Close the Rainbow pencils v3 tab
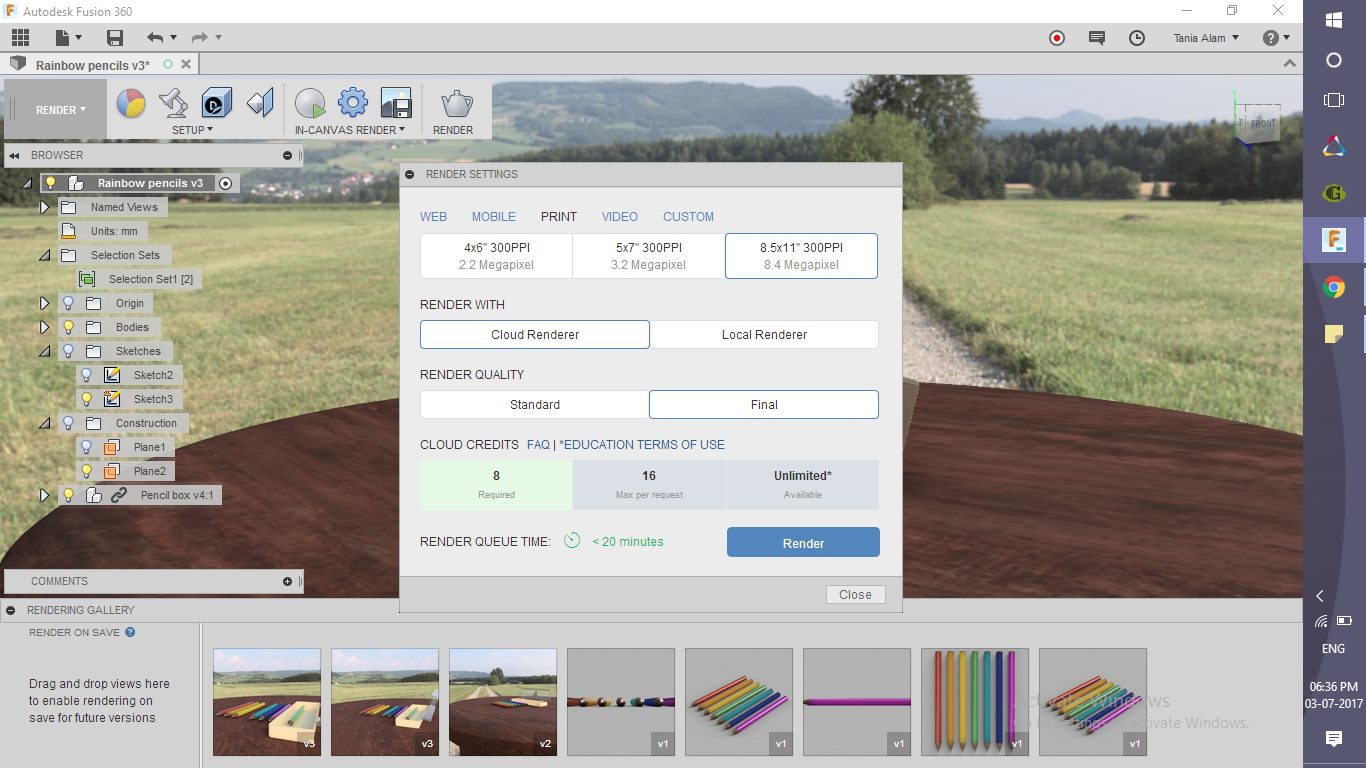This screenshot has height=768, width=1366. 186,64
